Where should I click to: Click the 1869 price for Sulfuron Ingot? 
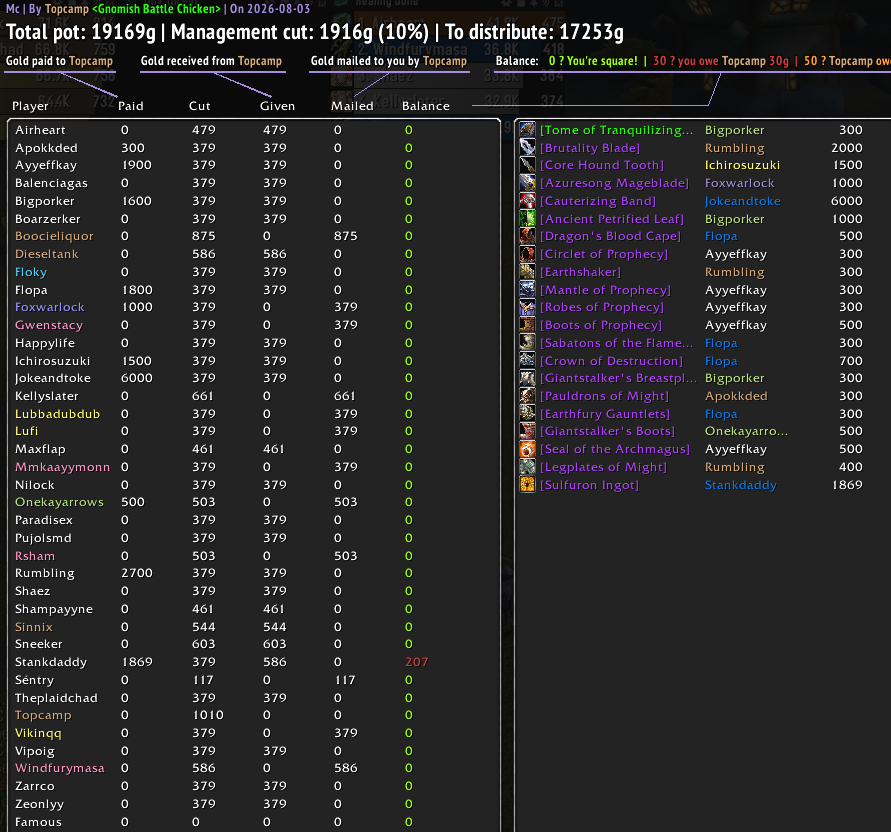(847, 485)
